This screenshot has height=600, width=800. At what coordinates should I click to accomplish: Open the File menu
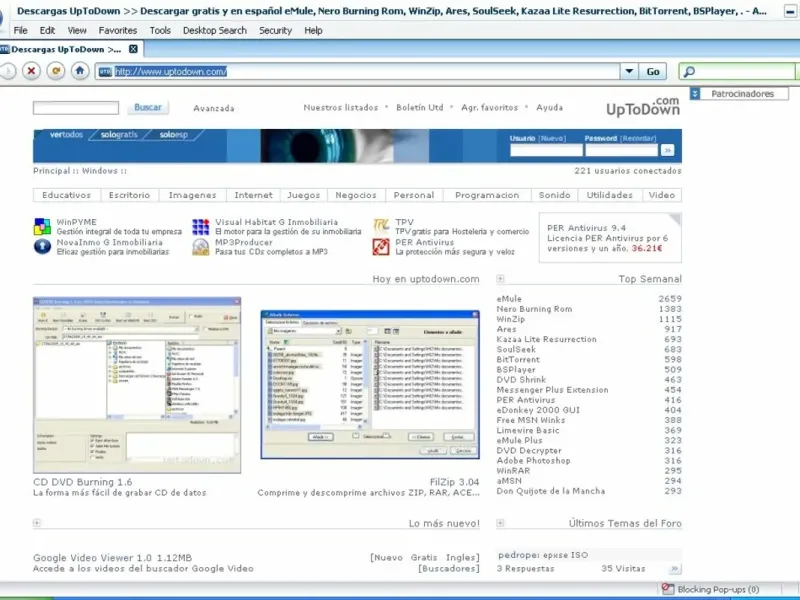(x=20, y=31)
